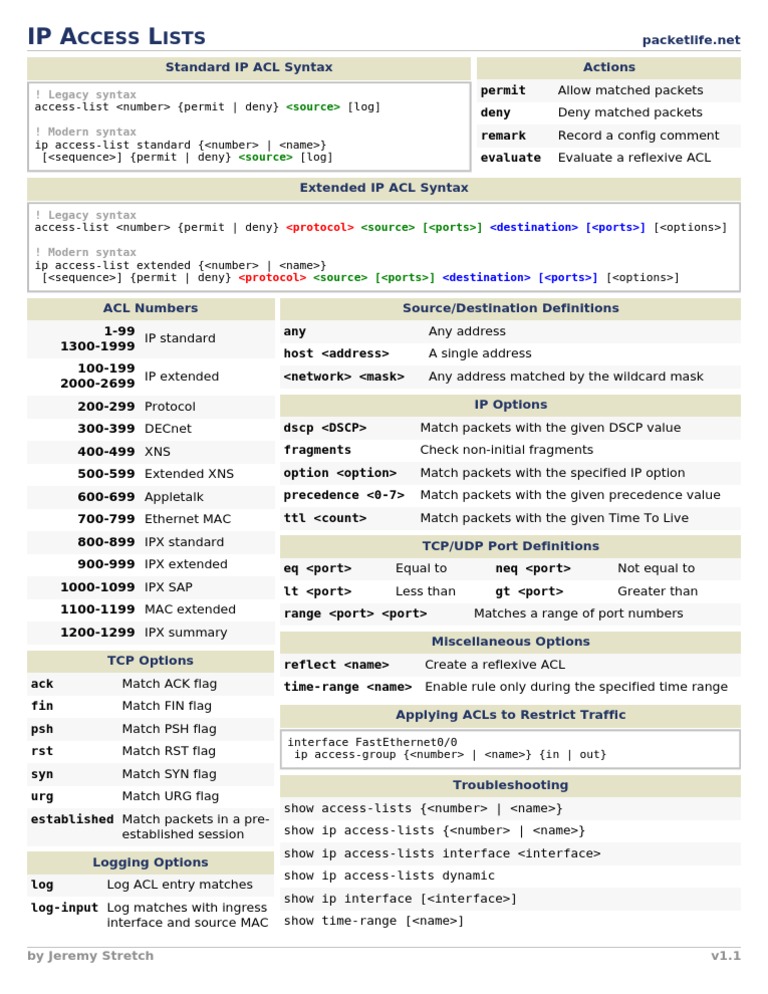
Task: Select the 'range <port> <port>' operator
Action: [355, 613]
